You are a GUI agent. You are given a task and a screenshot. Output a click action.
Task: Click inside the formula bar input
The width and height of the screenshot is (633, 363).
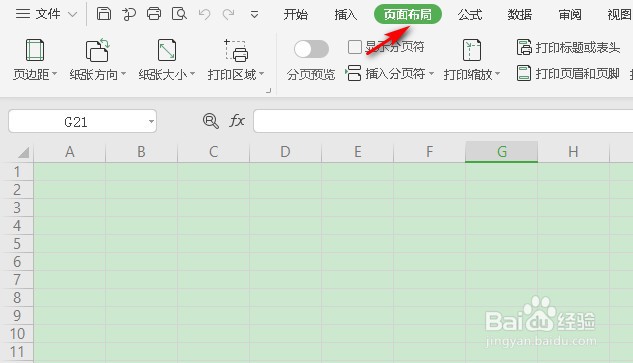[x=443, y=121]
